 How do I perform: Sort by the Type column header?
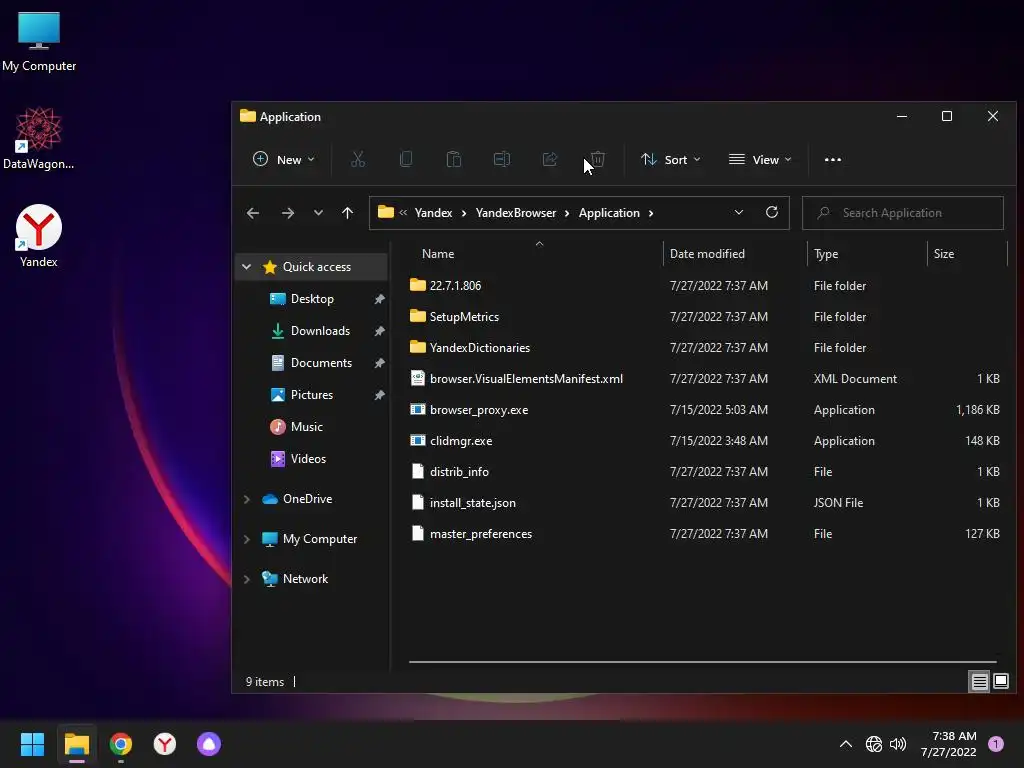pyautogui.click(x=867, y=253)
